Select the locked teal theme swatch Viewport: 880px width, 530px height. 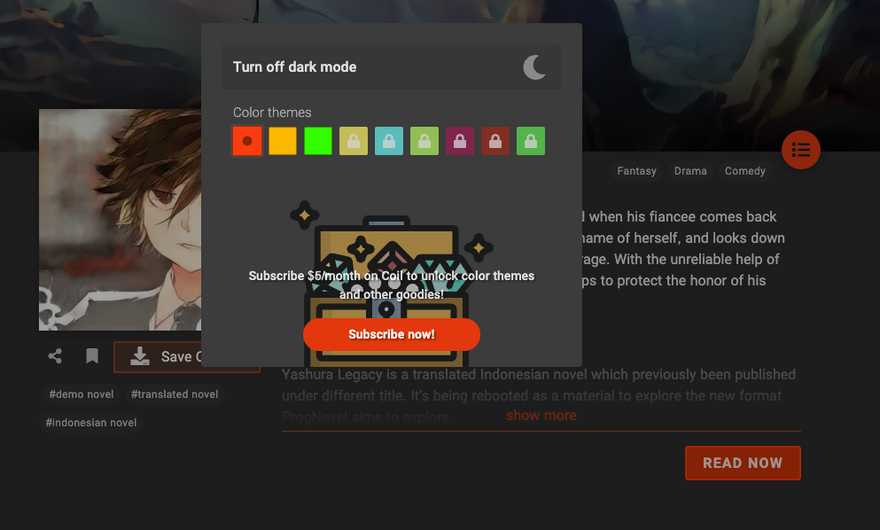tap(389, 141)
